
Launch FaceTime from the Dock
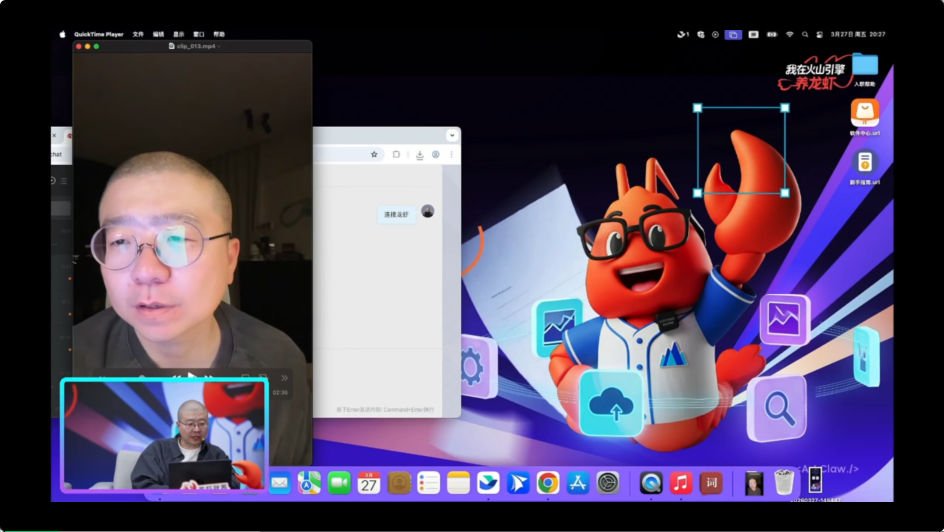click(x=339, y=483)
